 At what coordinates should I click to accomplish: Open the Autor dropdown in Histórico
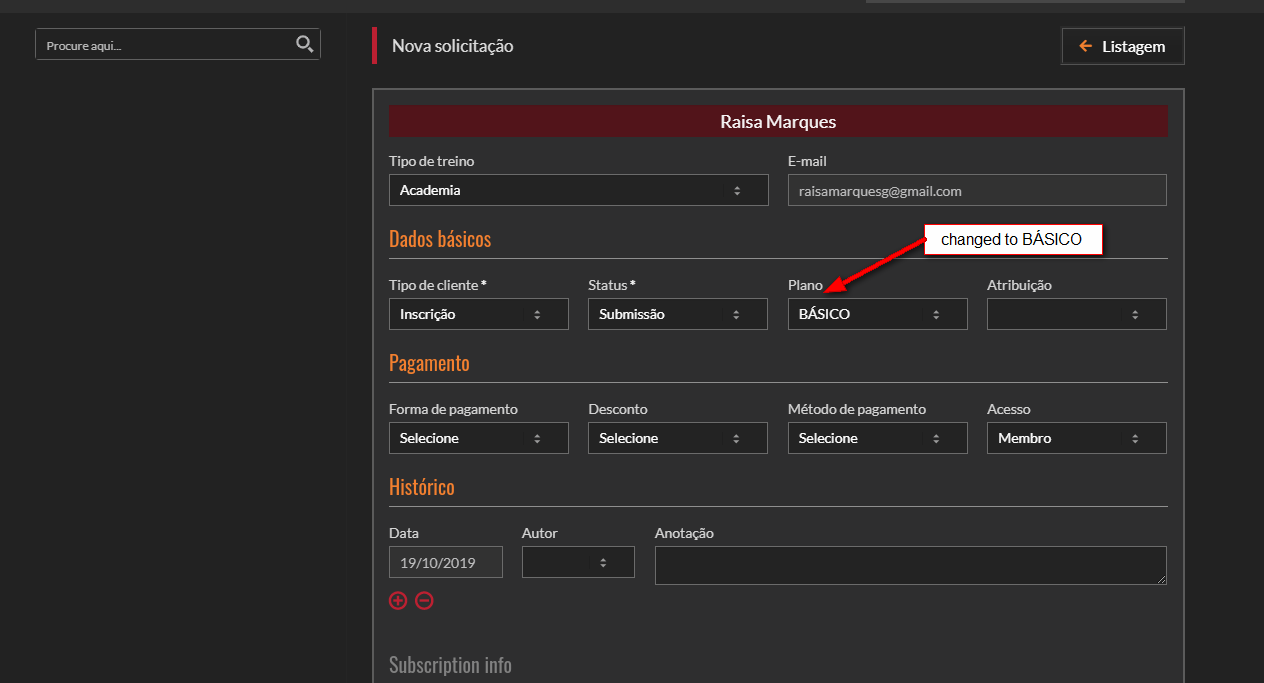(x=578, y=562)
